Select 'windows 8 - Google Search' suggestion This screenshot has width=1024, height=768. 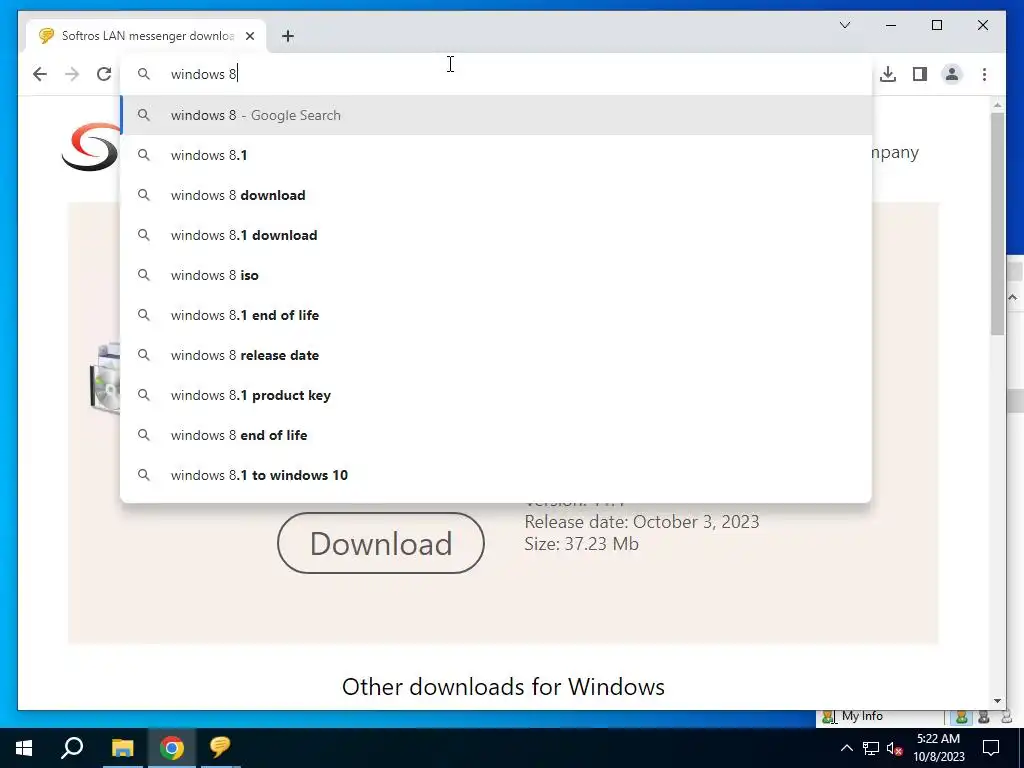point(496,115)
